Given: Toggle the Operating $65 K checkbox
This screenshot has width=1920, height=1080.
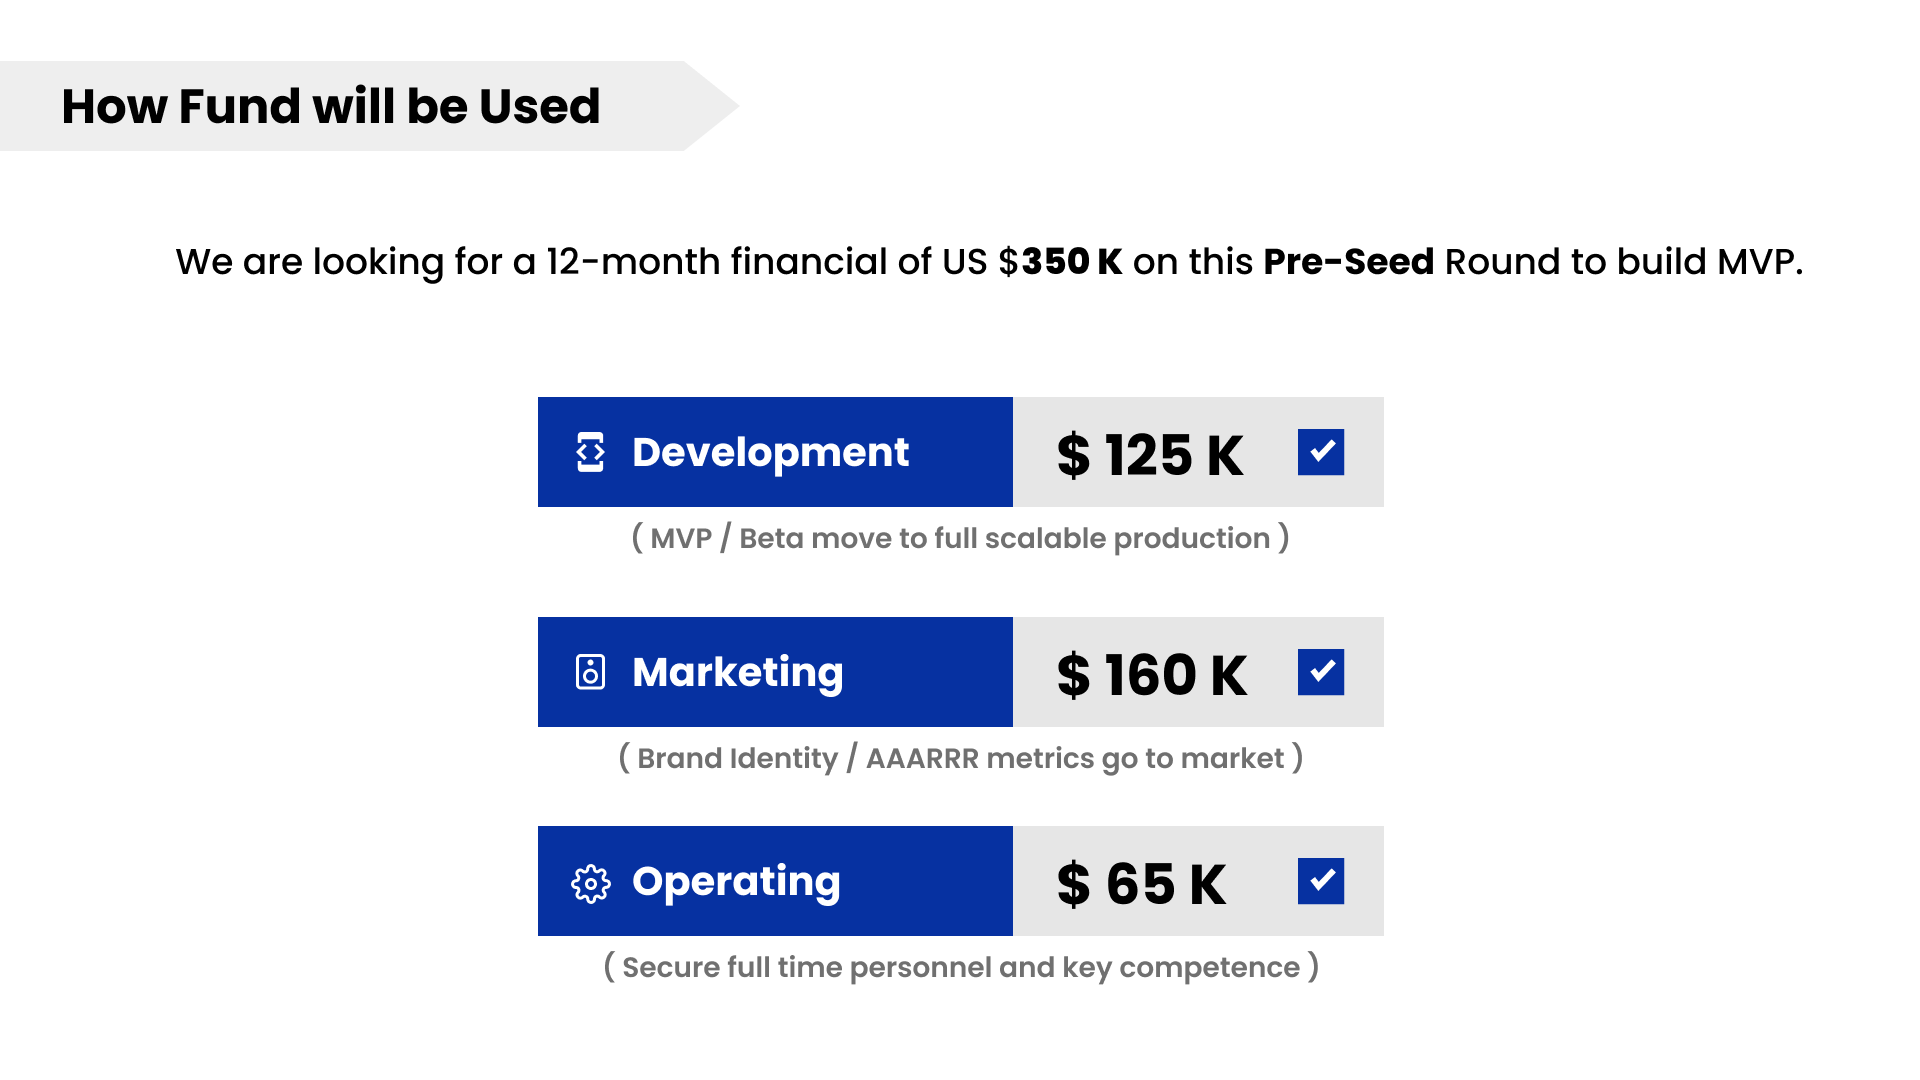Looking at the screenshot, I should pos(1320,881).
